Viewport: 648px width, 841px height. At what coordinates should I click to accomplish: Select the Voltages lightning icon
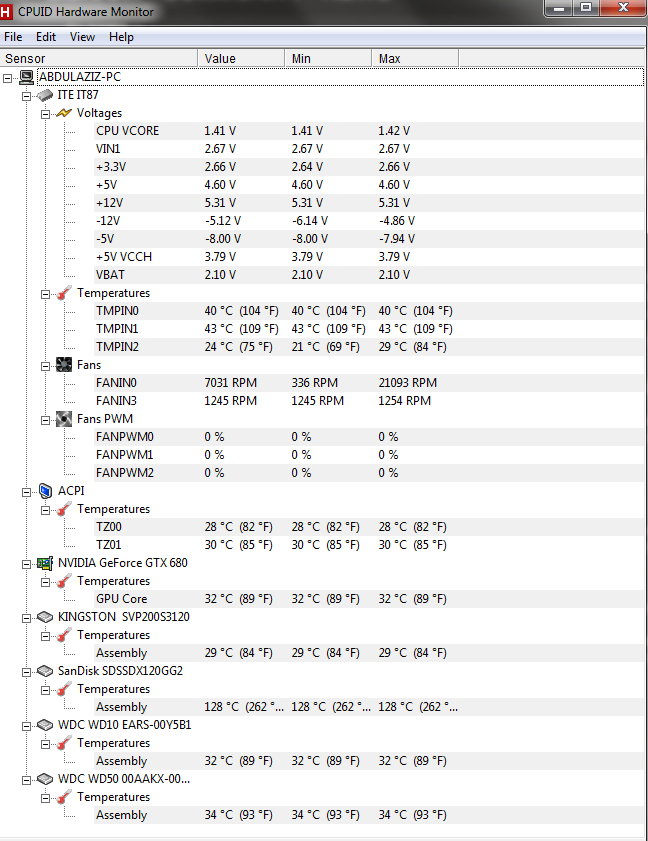[x=64, y=113]
